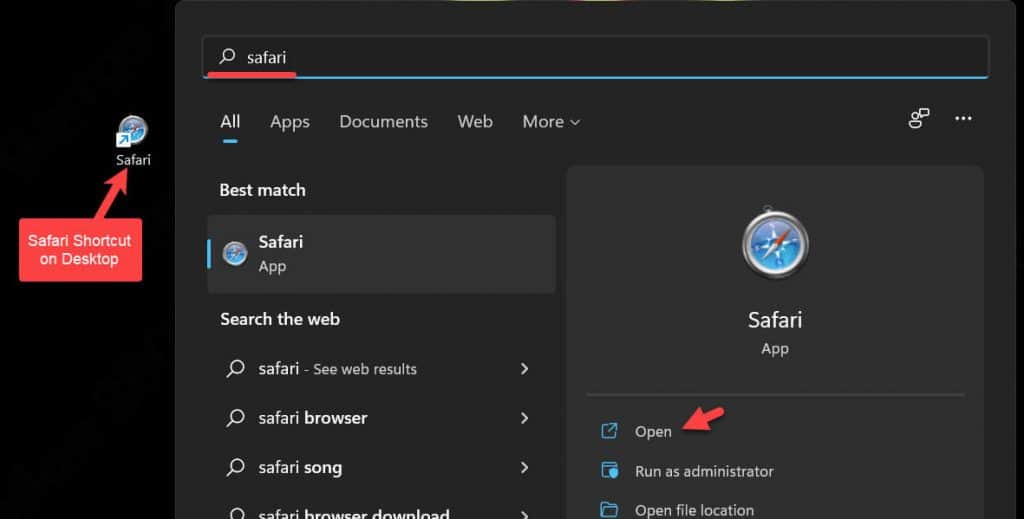Image resolution: width=1024 pixels, height=519 pixels.
Task: Open the Safari shortcut icon on the desktop
Action: coord(132,133)
